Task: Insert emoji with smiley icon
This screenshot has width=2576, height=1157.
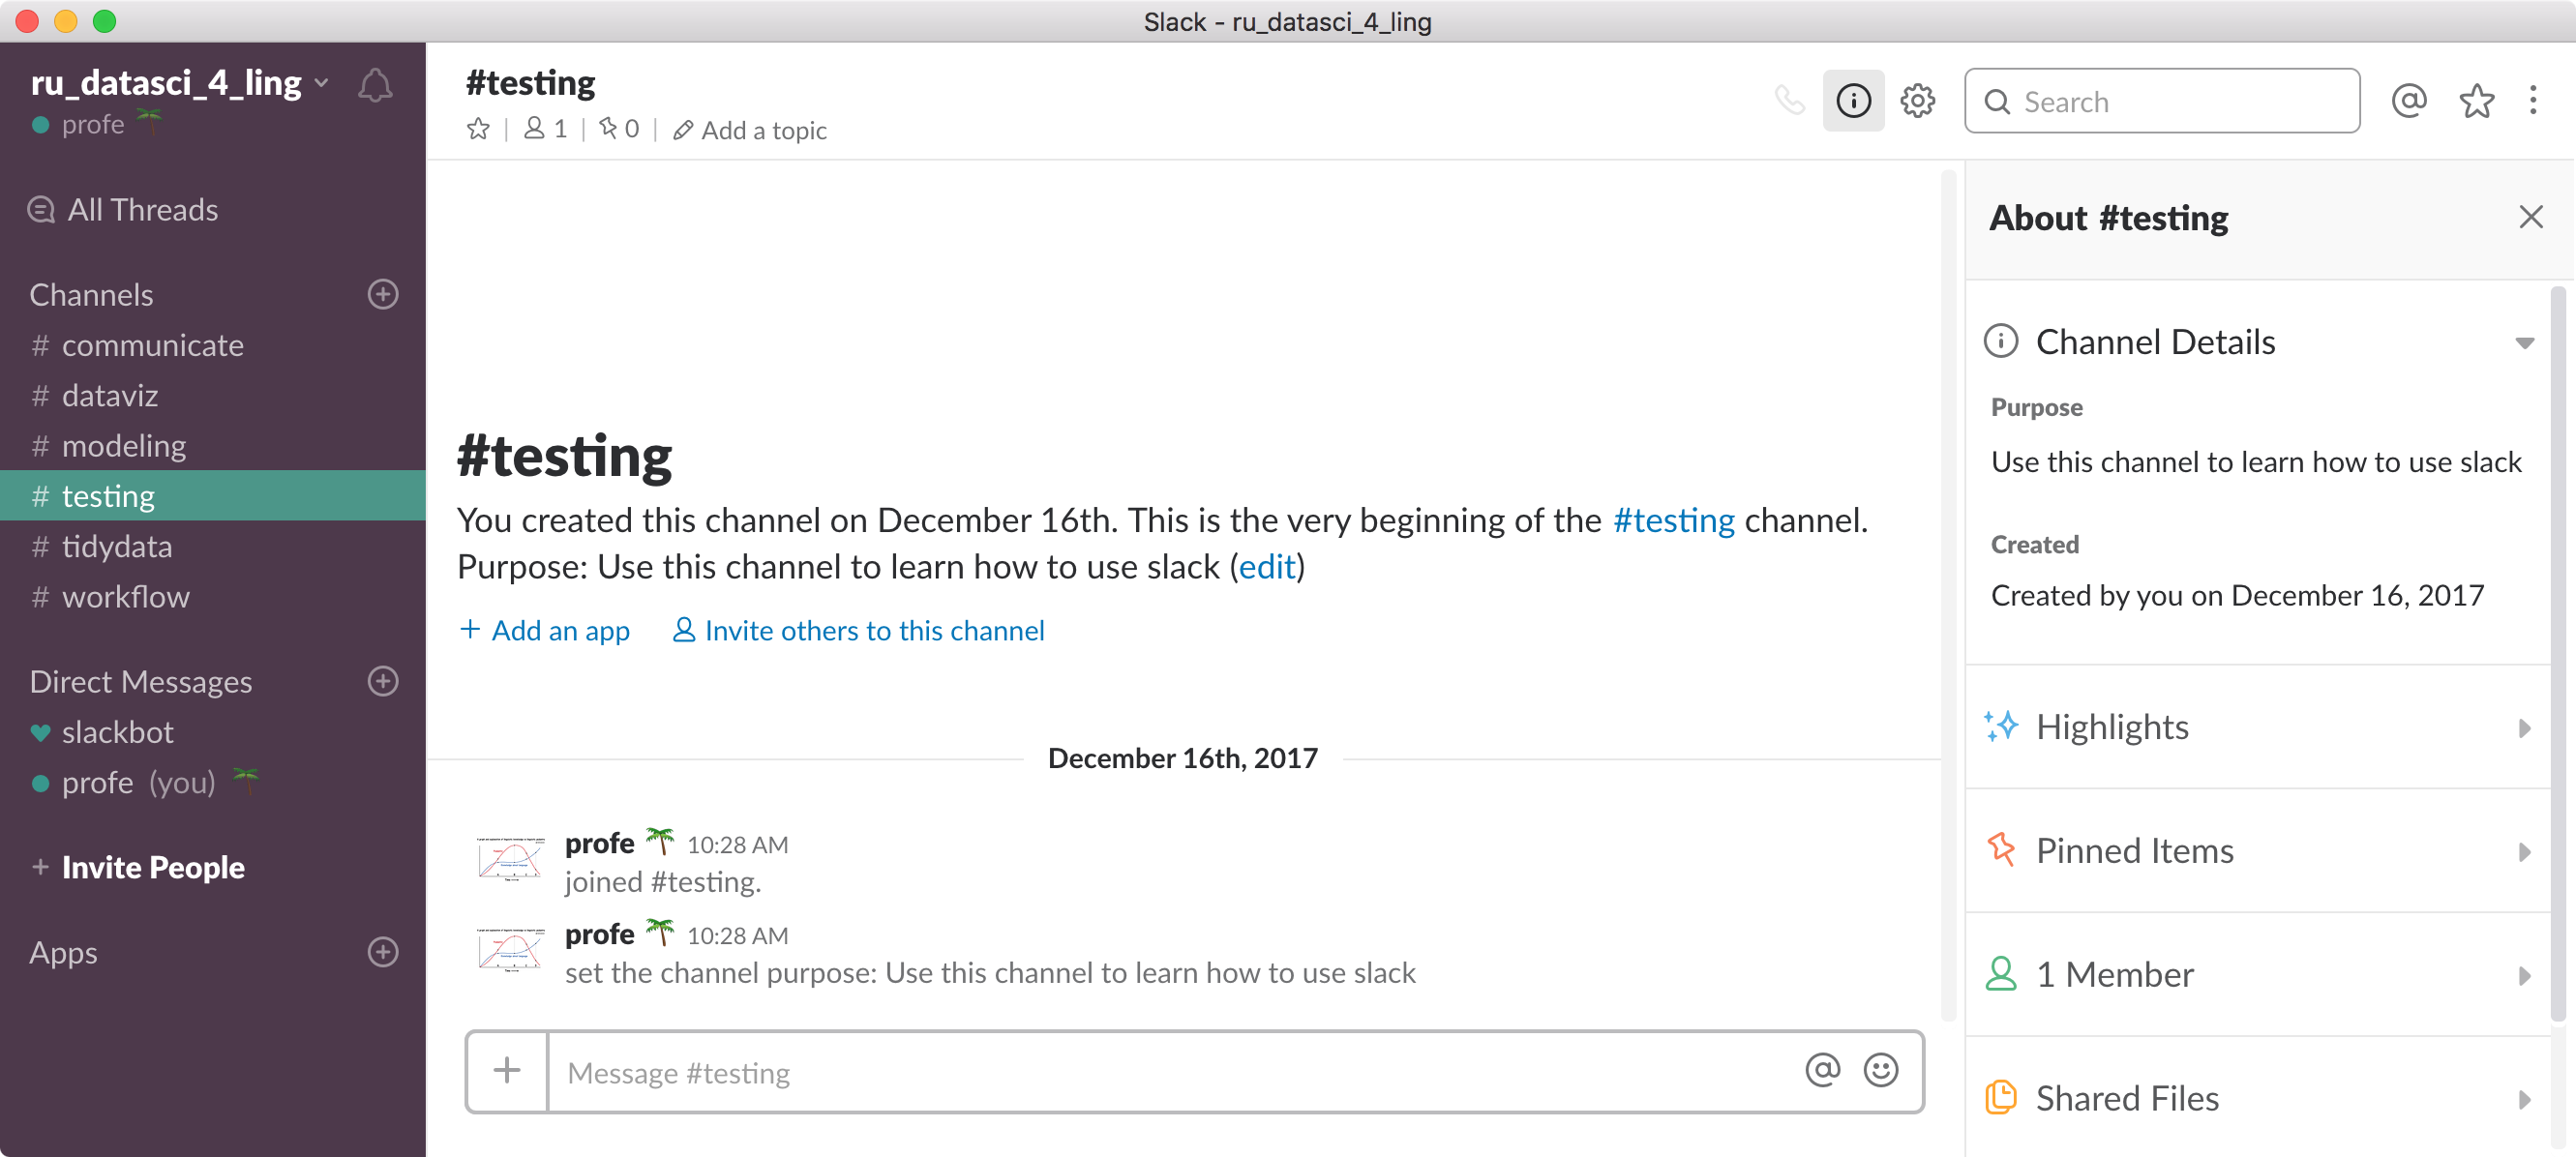Action: (x=1880, y=1070)
